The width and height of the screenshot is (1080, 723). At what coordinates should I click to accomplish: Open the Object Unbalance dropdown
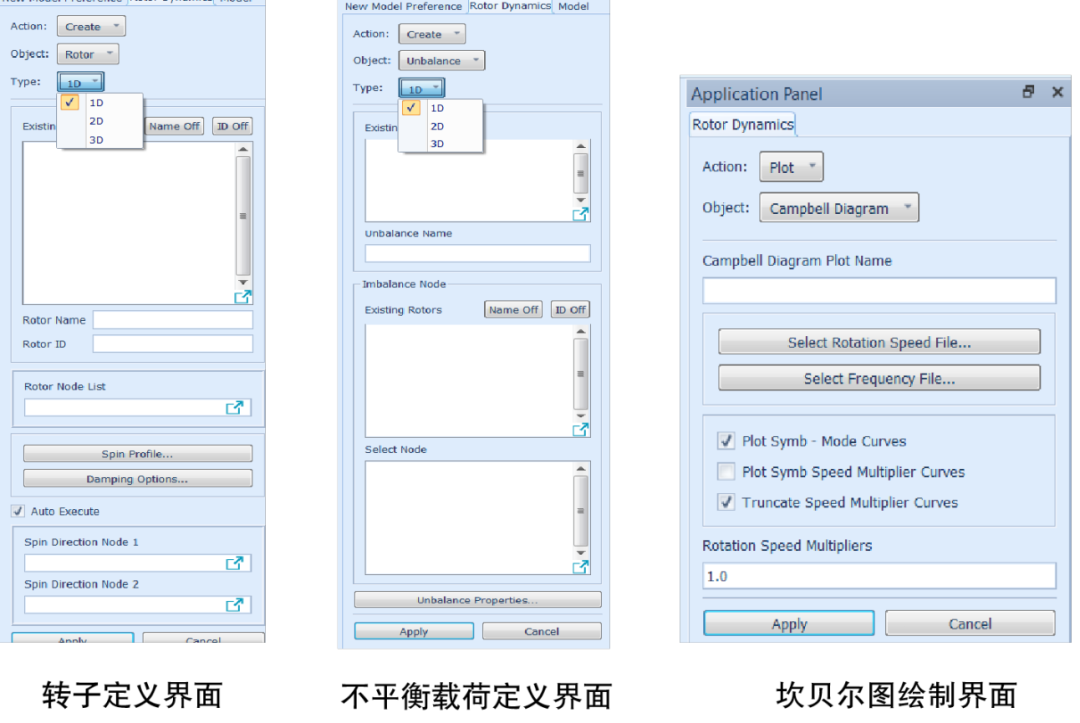click(442, 61)
